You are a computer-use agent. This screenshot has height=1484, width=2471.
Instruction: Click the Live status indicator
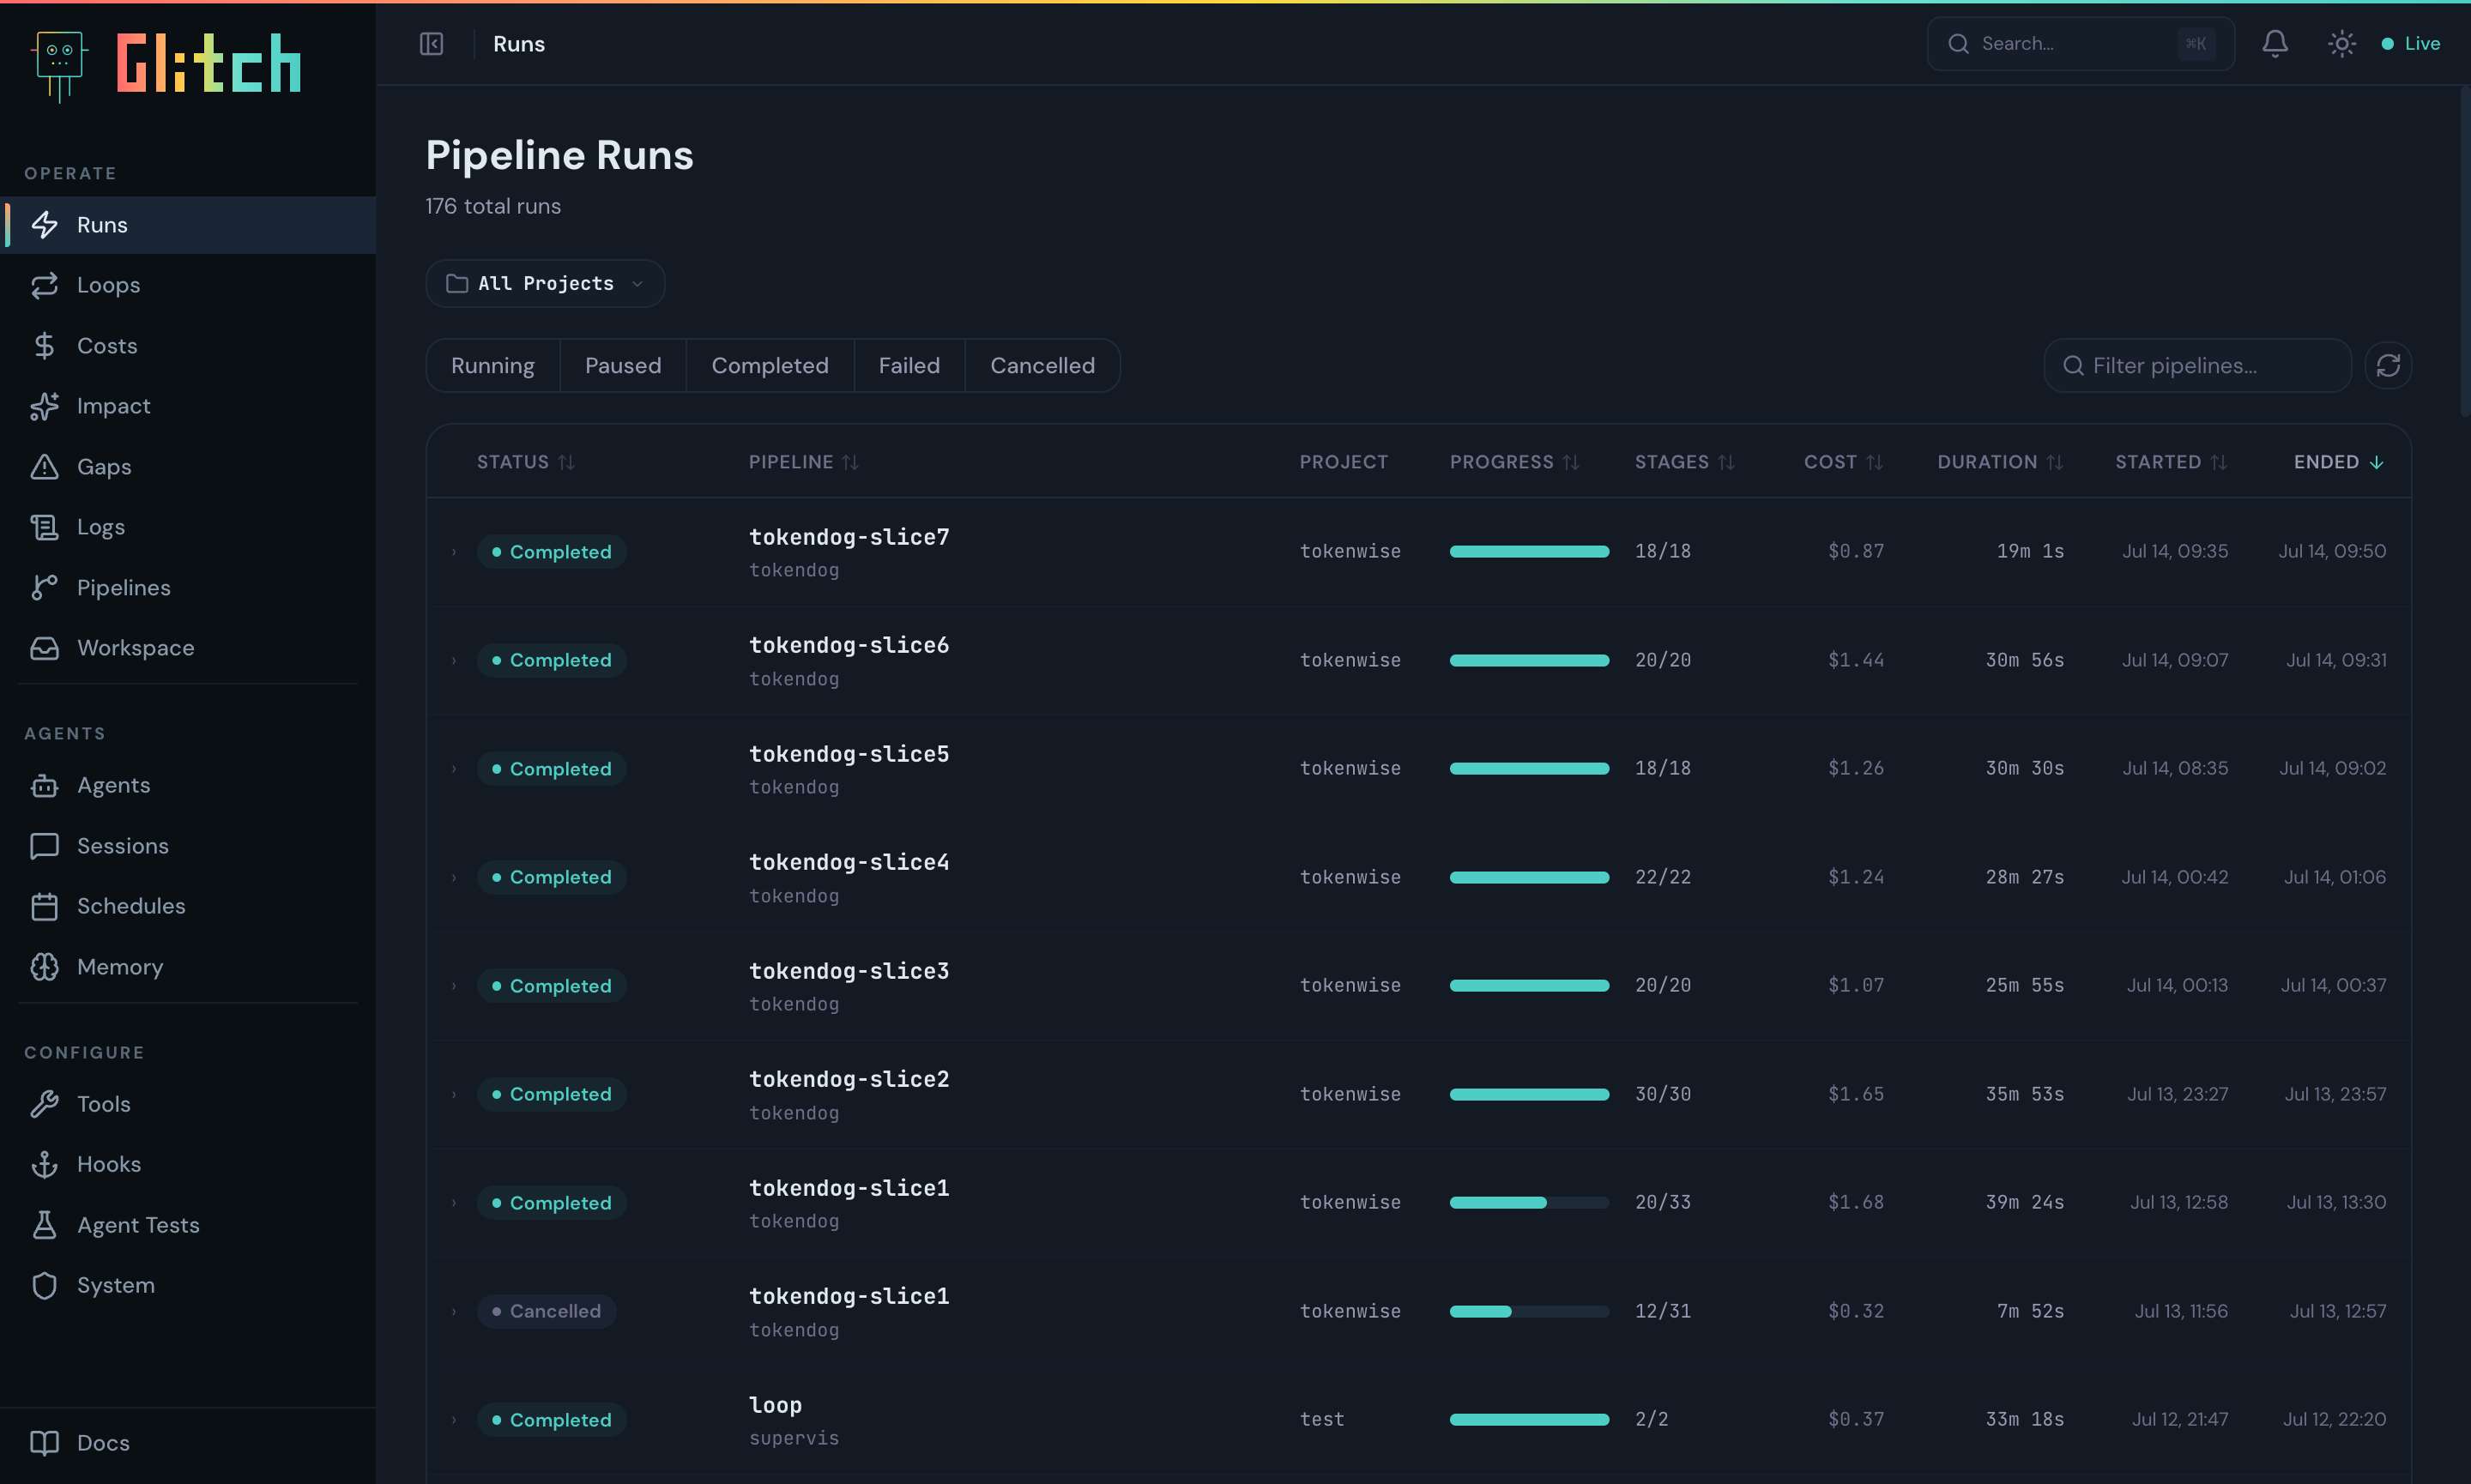pos(2410,44)
